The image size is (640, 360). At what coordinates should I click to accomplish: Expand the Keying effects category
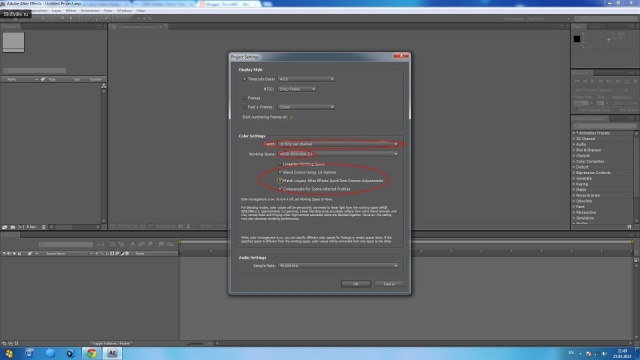point(573,184)
